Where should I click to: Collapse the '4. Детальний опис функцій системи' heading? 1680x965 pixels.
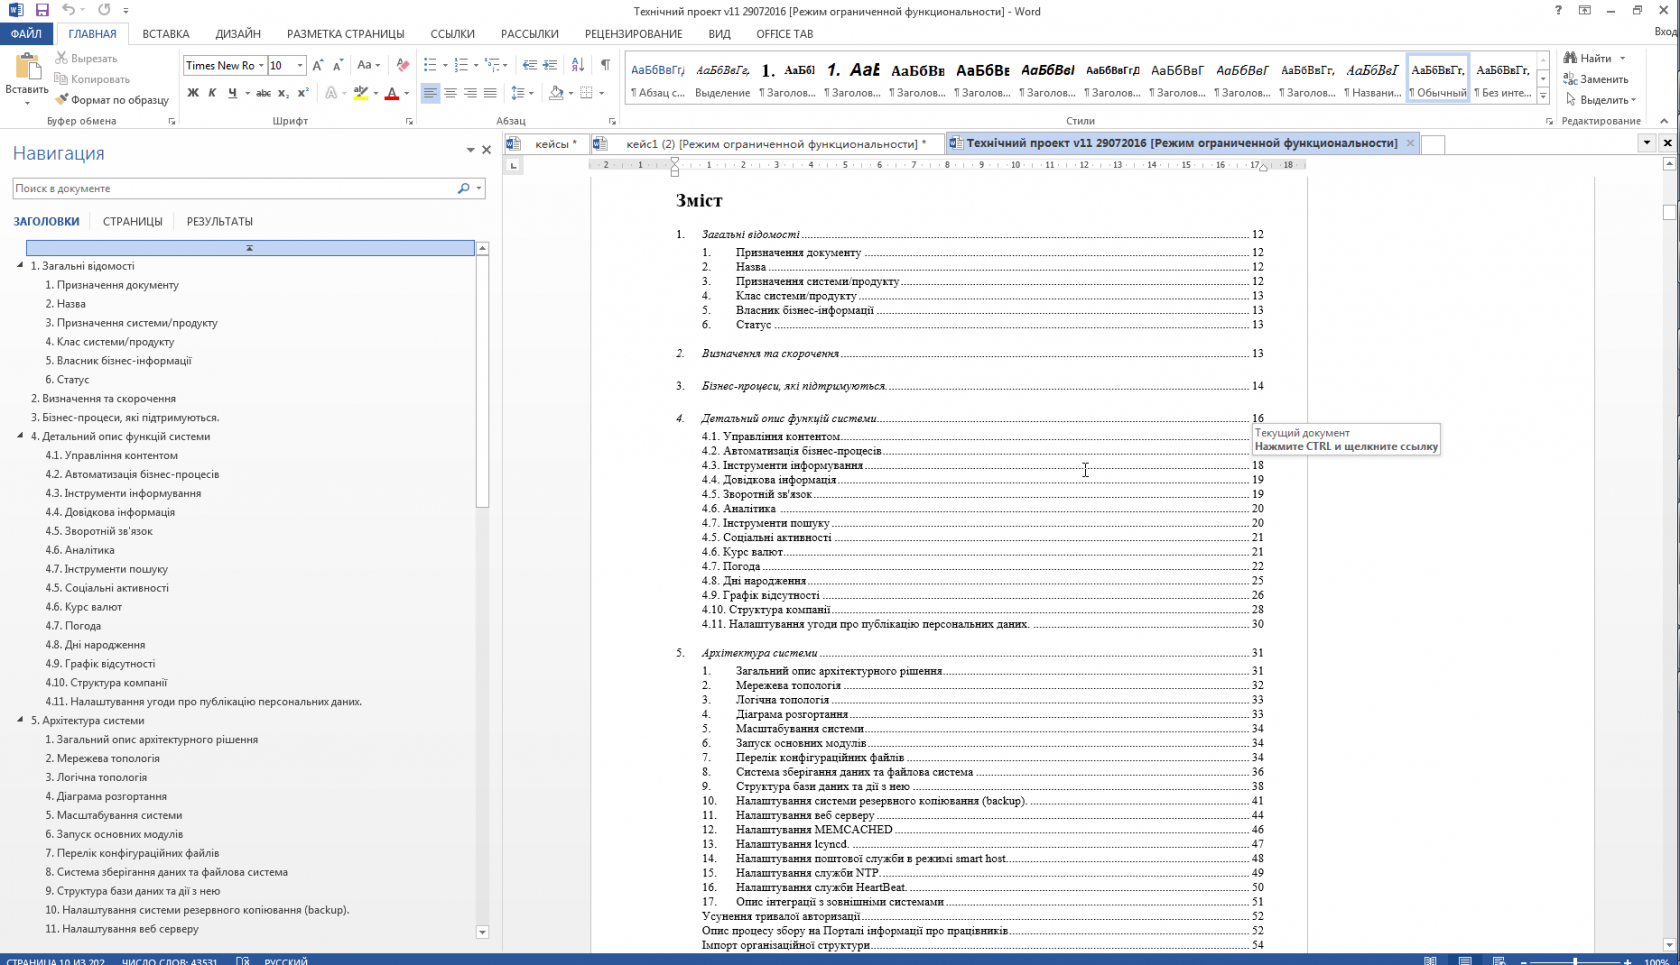pyautogui.click(x=20, y=435)
